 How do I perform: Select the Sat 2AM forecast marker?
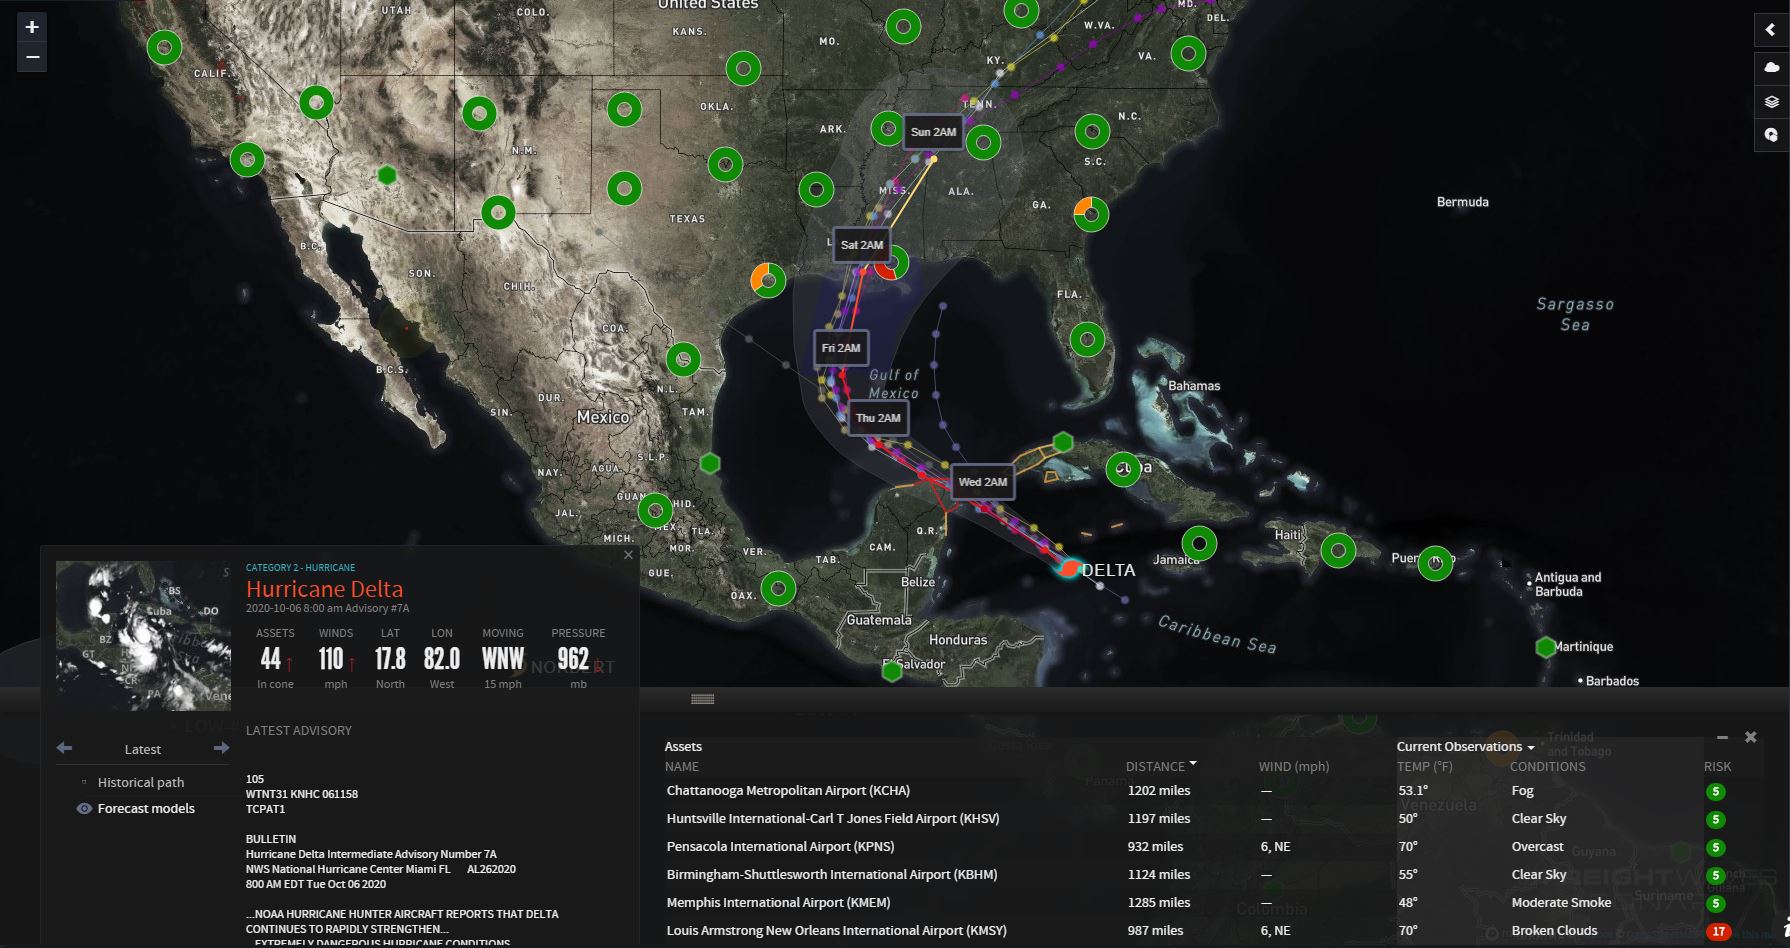click(861, 245)
